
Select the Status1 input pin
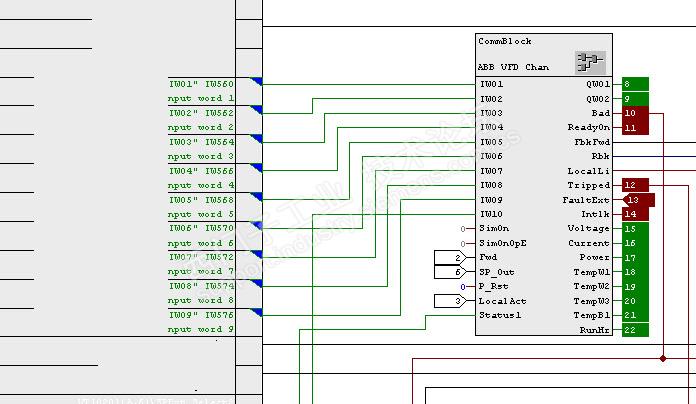point(500,315)
